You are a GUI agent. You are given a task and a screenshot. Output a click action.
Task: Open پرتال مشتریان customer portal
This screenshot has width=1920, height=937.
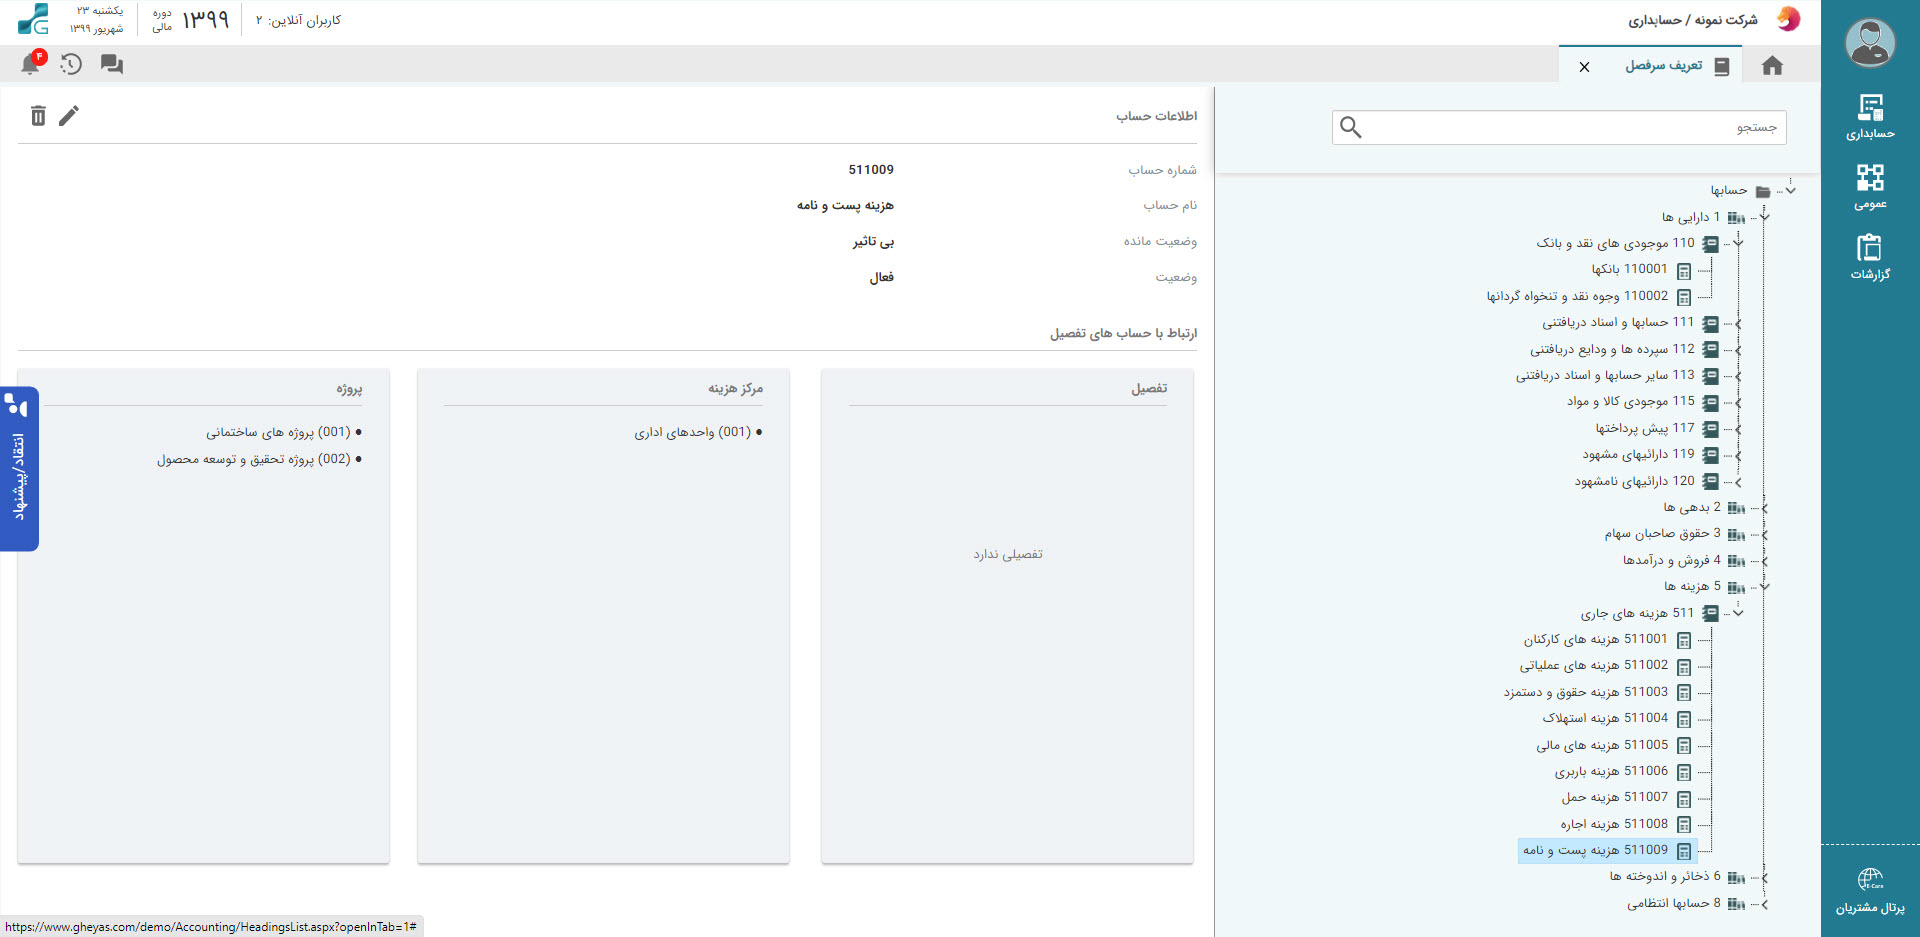(1870, 892)
